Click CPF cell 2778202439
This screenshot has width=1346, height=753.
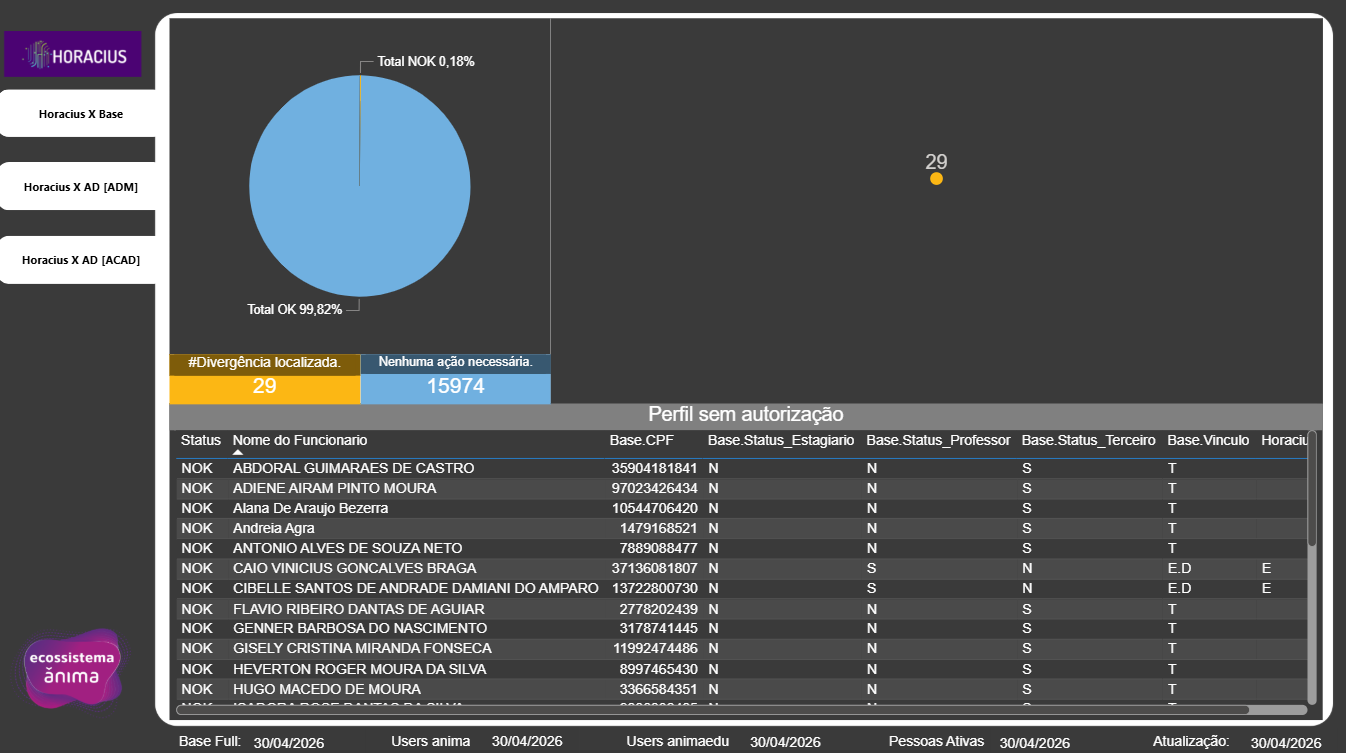tap(658, 609)
